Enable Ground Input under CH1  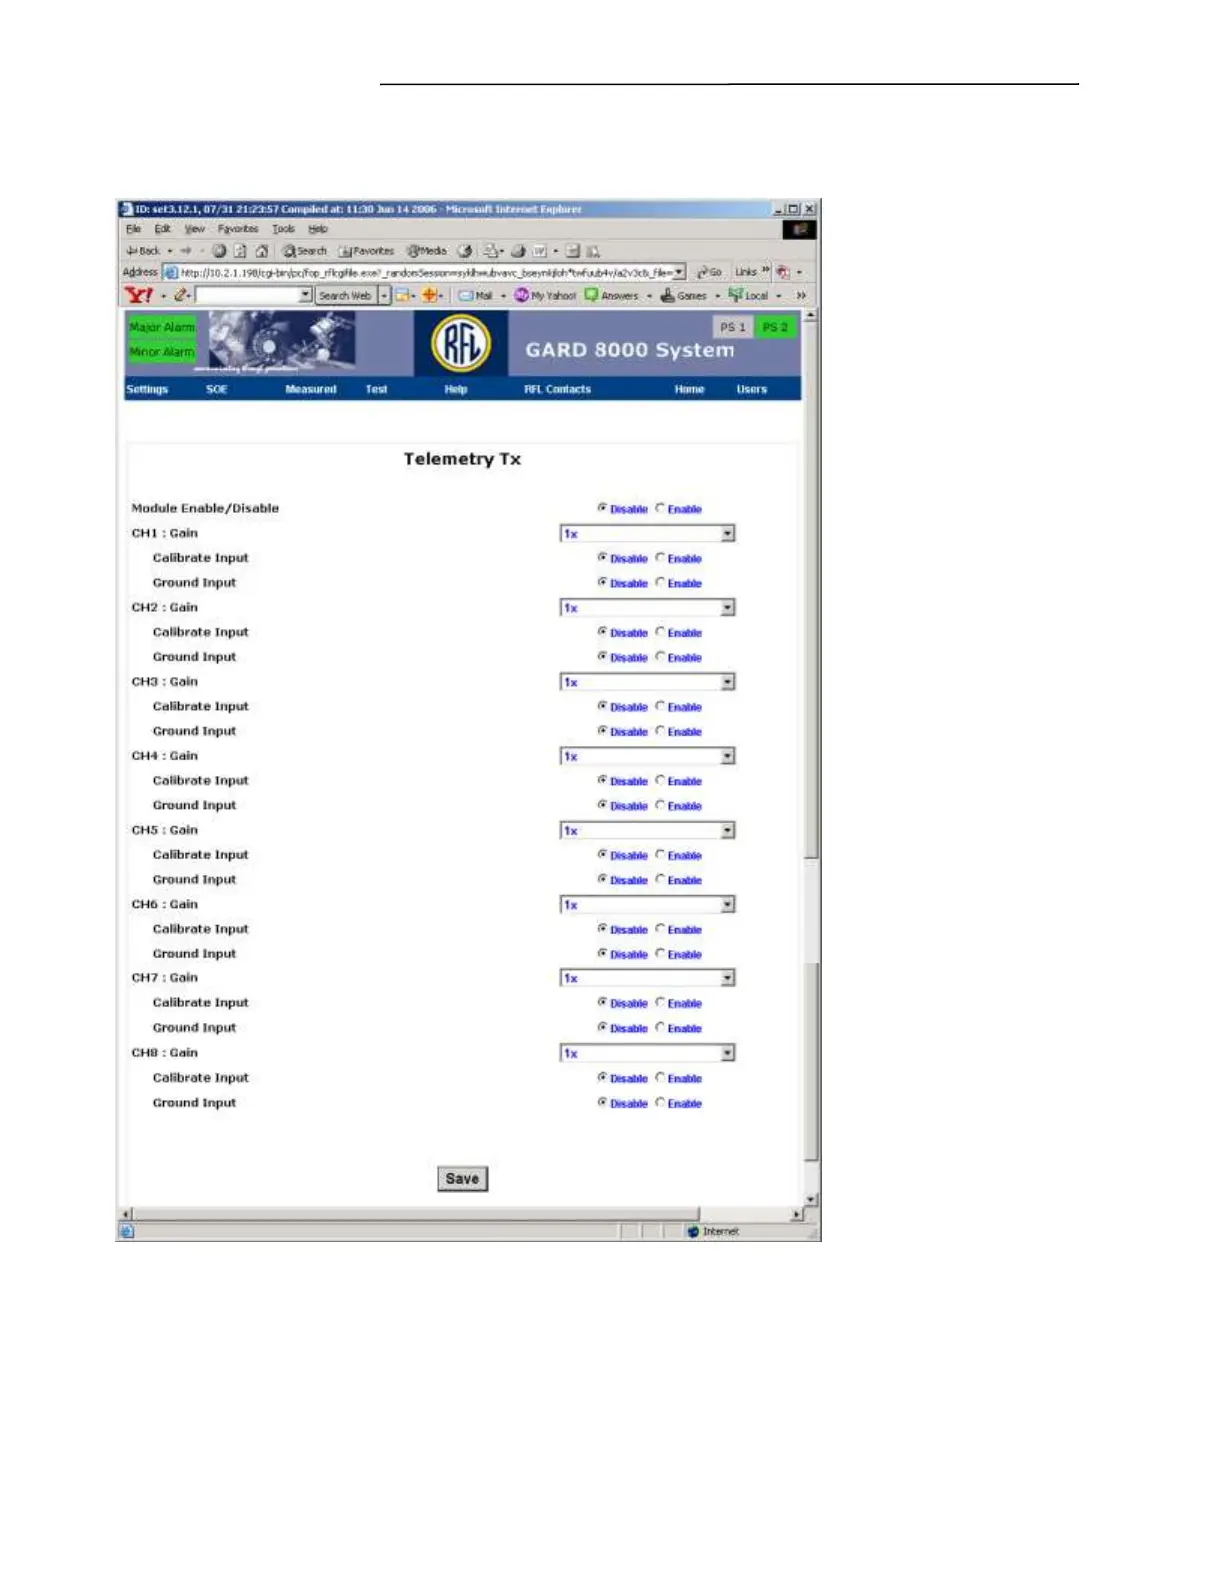pyautogui.click(x=660, y=582)
